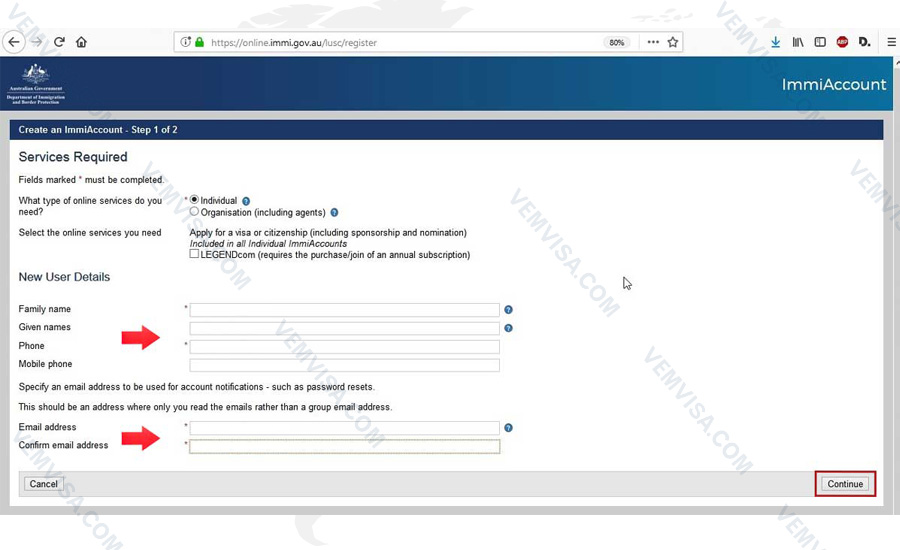This screenshot has height=550, width=900.
Task: Click the Mobile phone input field
Action: 344,365
